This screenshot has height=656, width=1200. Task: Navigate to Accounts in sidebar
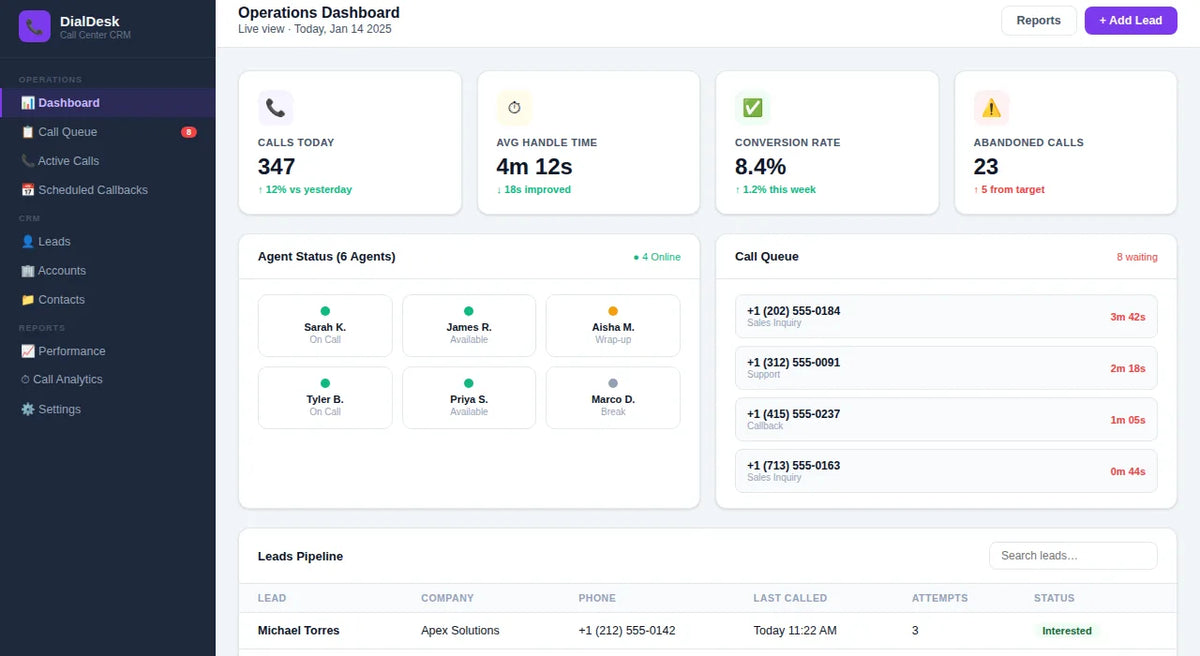[108, 271]
